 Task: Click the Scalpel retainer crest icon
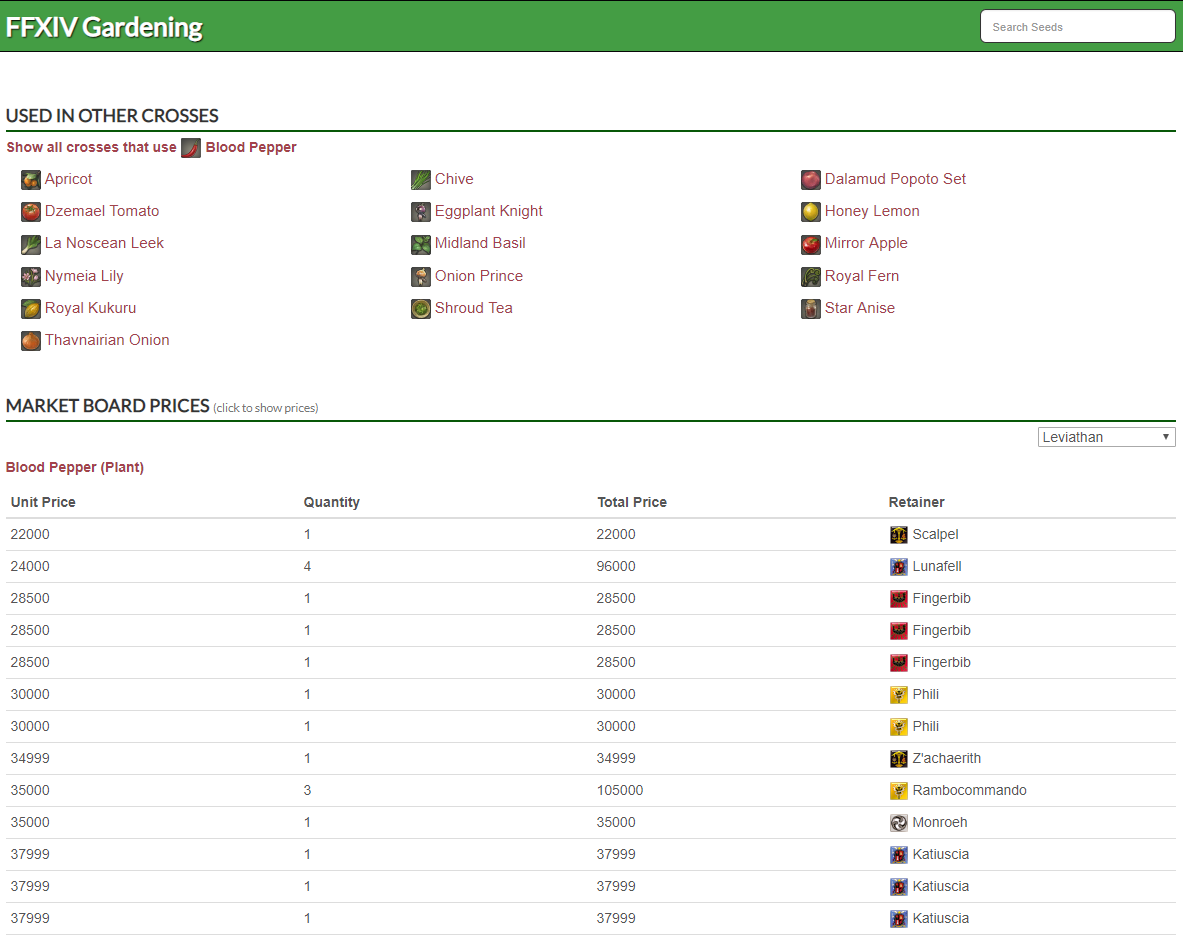(899, 535)
